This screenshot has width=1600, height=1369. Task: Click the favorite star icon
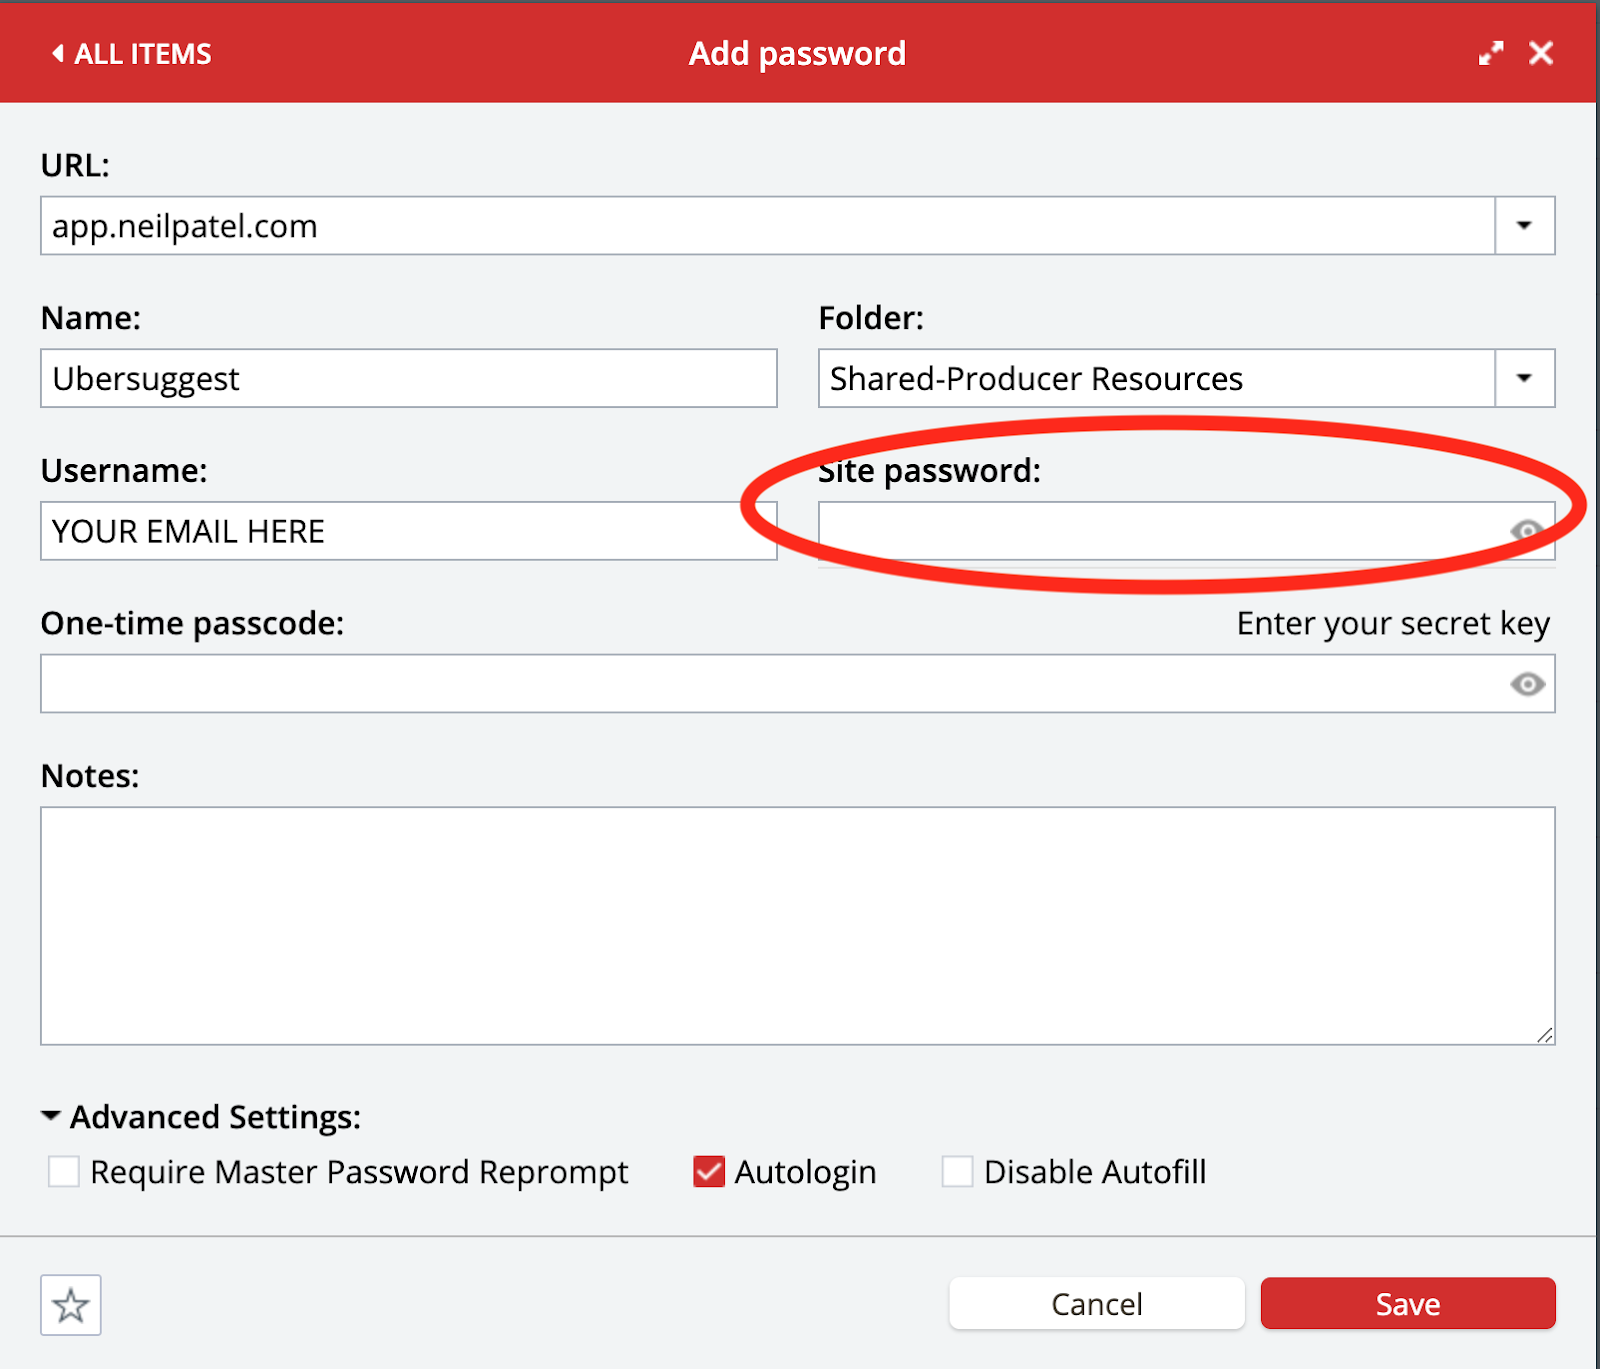point(70,1305)
